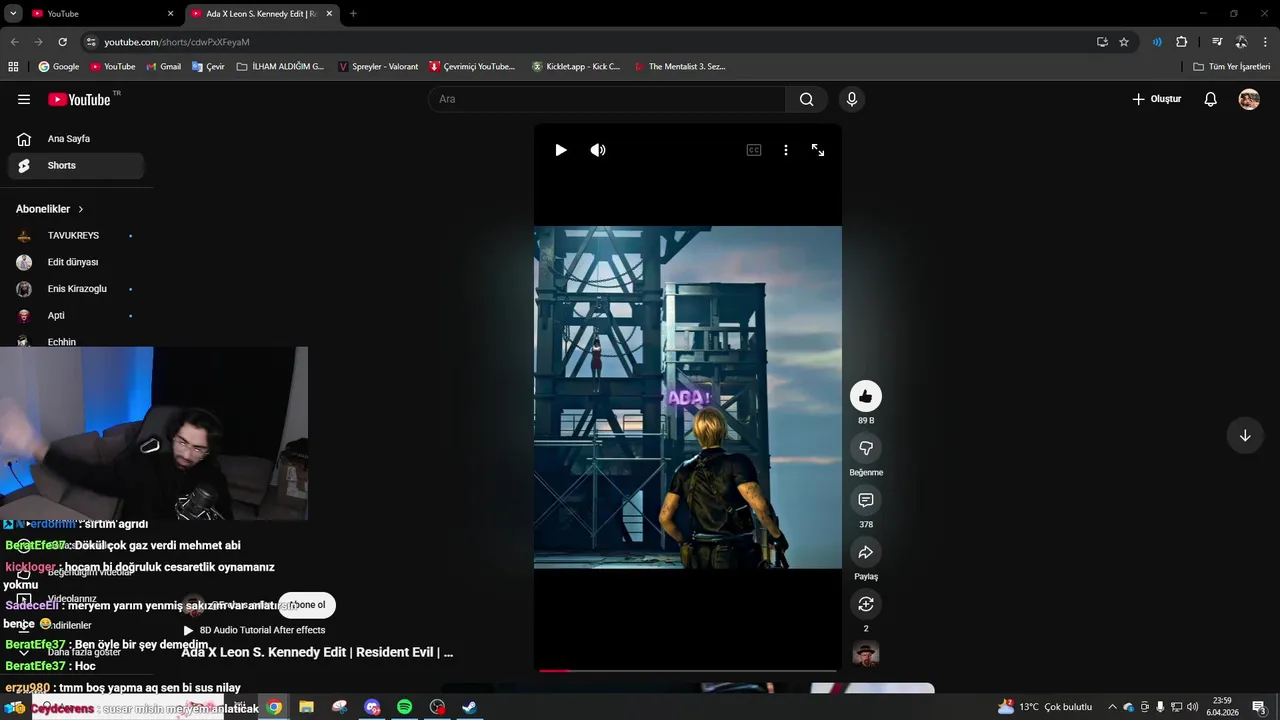Open the Extensions puzzle menu
The width and height of the screenshot is (1280, 720).
click(1182, 42)
